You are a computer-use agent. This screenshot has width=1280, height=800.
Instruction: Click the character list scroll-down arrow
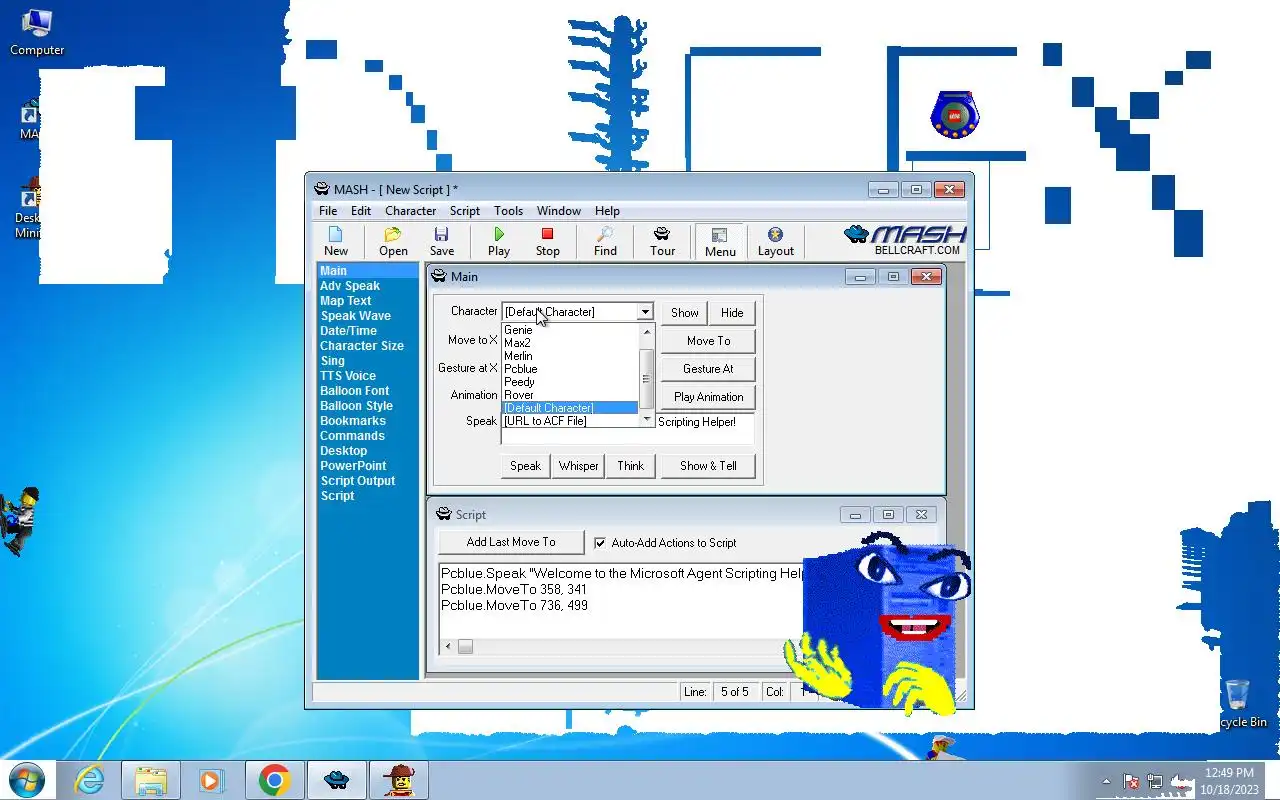pyautogui.click(x=646, y=420)
